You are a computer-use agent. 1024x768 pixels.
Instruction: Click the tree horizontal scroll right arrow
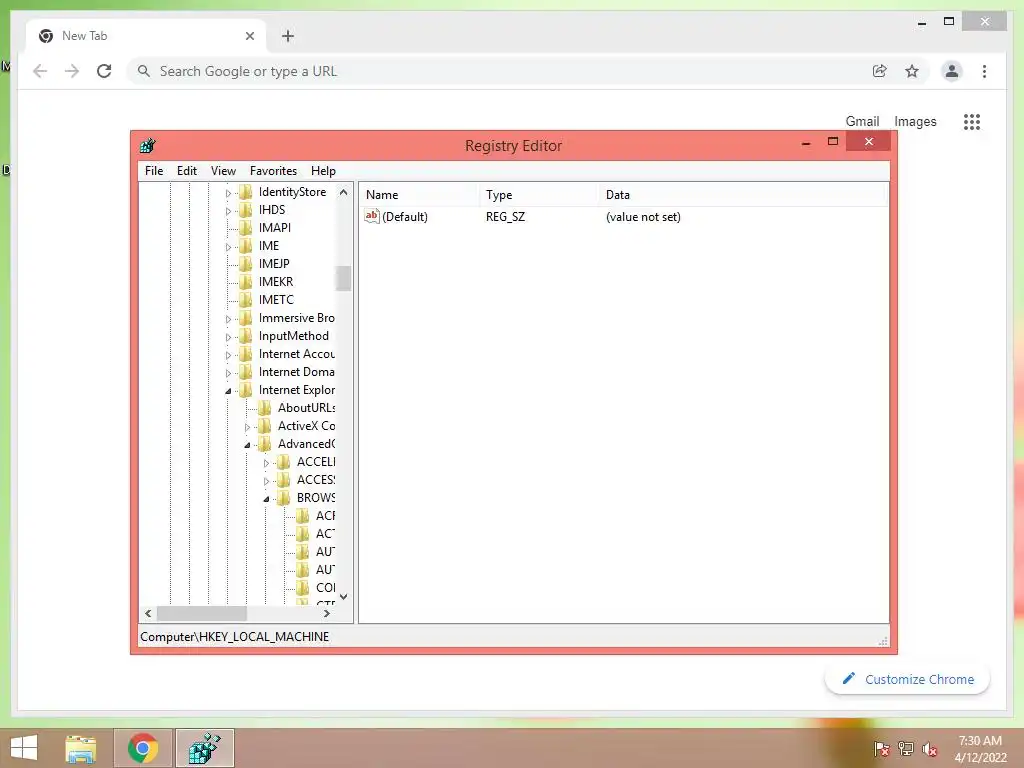327,613
